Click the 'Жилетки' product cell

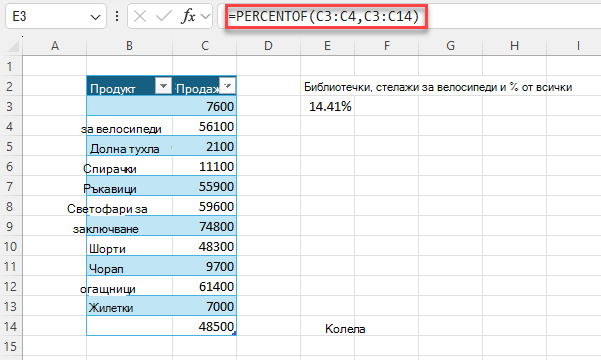[x=130, y=306]
